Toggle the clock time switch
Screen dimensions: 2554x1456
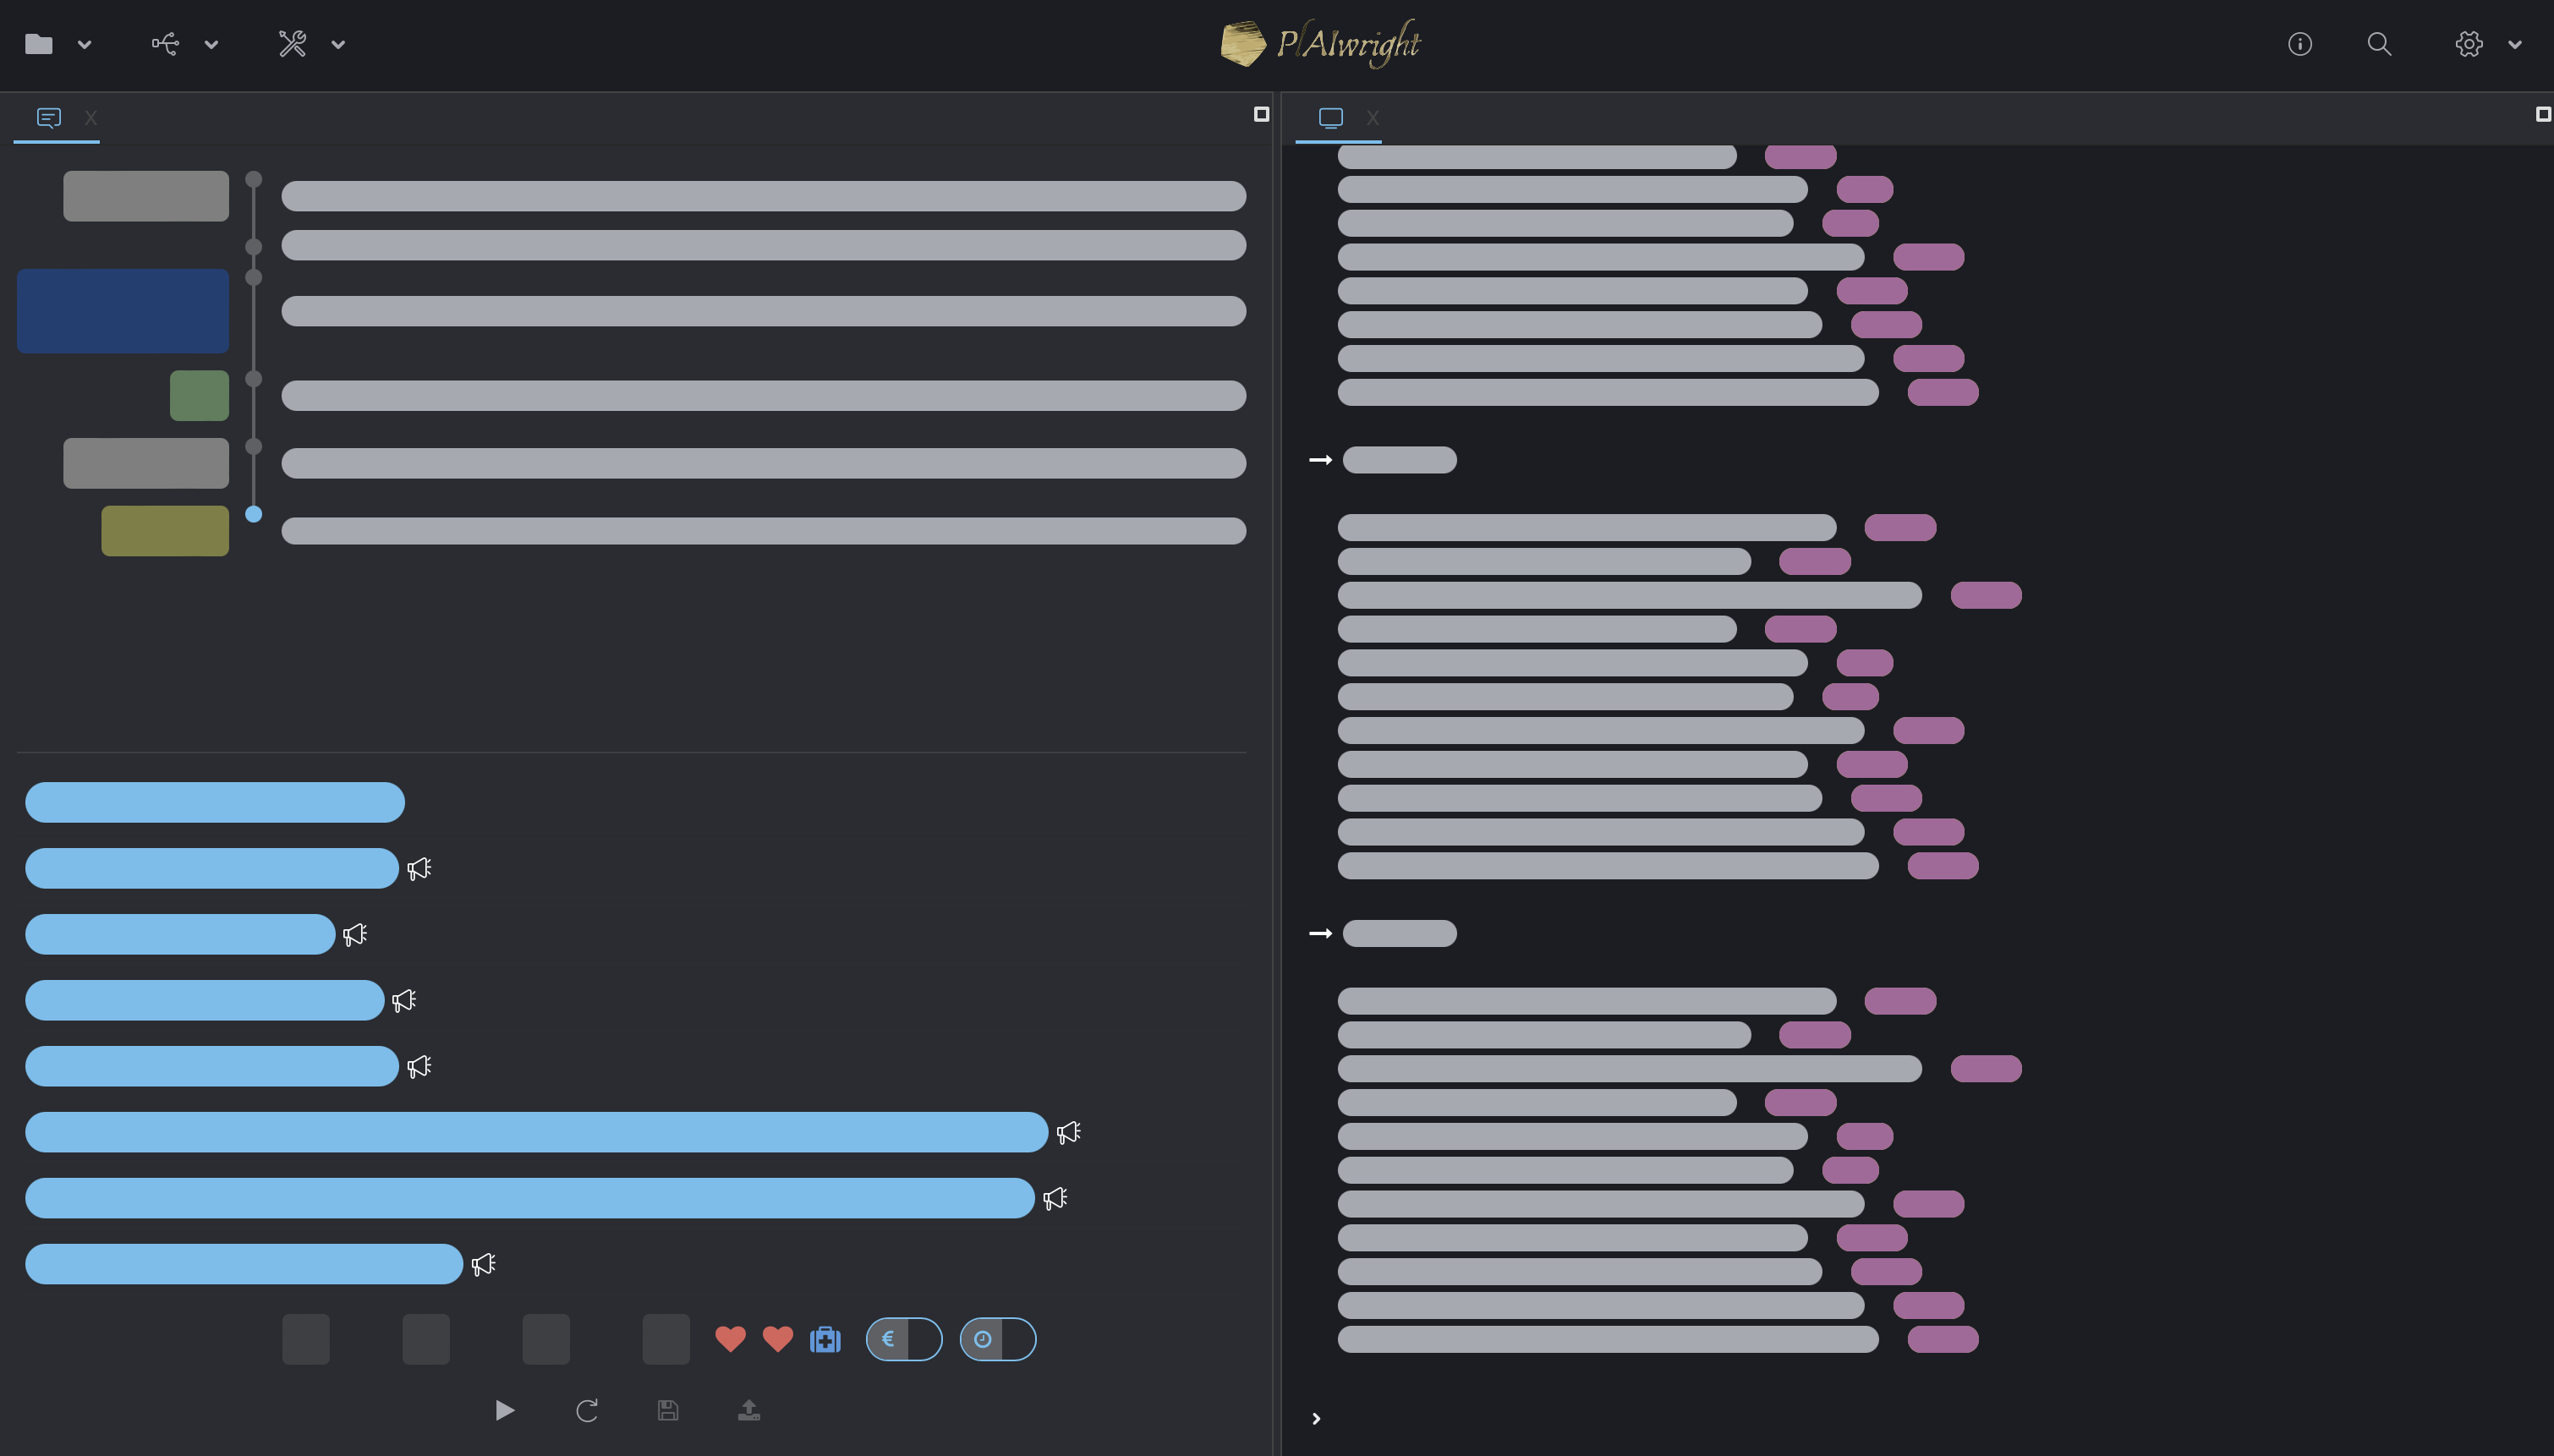(x=997, y=1339)
